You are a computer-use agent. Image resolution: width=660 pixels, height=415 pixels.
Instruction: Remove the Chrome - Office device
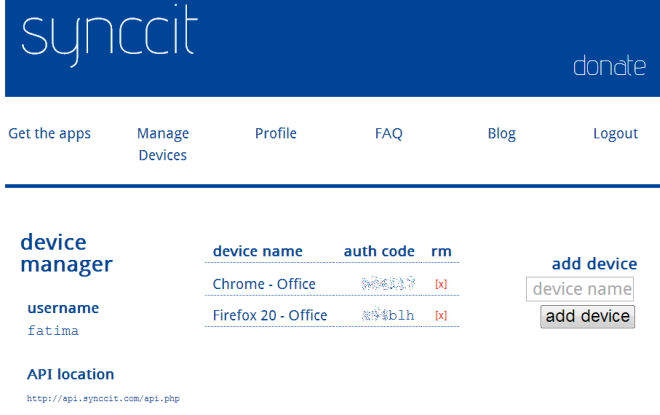(441, 284)
